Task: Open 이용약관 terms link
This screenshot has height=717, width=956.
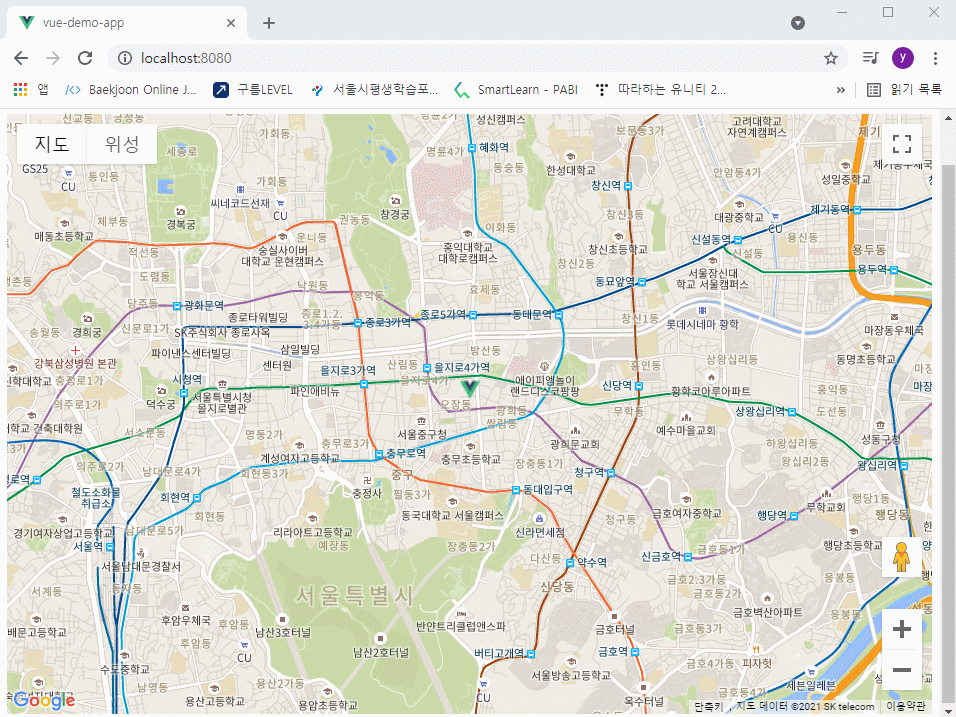Action: coord(906,706)
